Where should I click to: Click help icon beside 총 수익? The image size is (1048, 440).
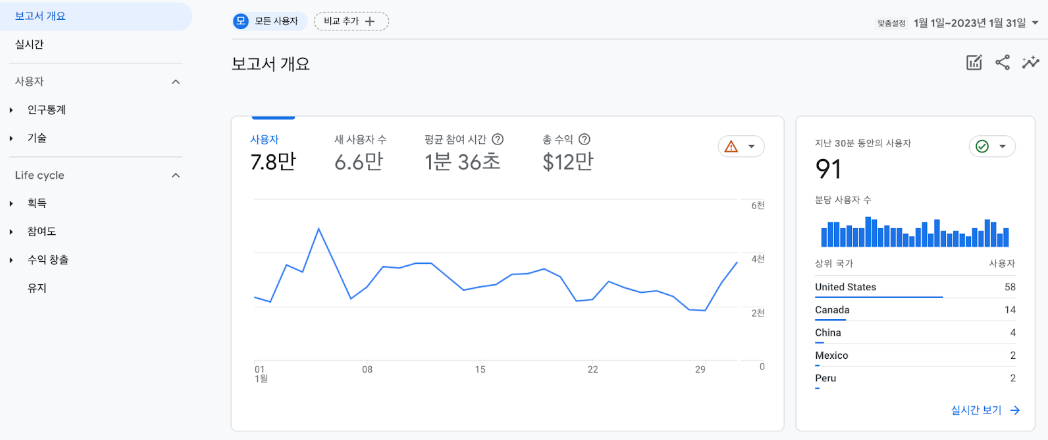coord(585,140)
